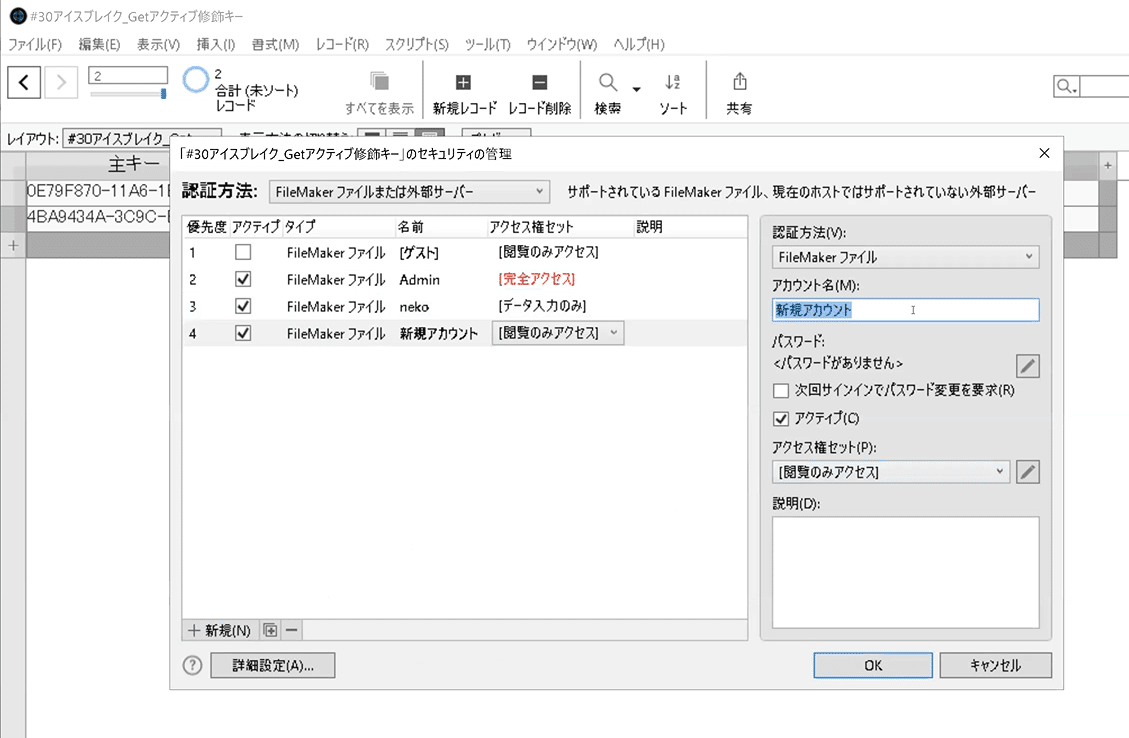Click 完全アクセス privilege text
This screenshot has height=738, width=1129.
coord(536,279)
